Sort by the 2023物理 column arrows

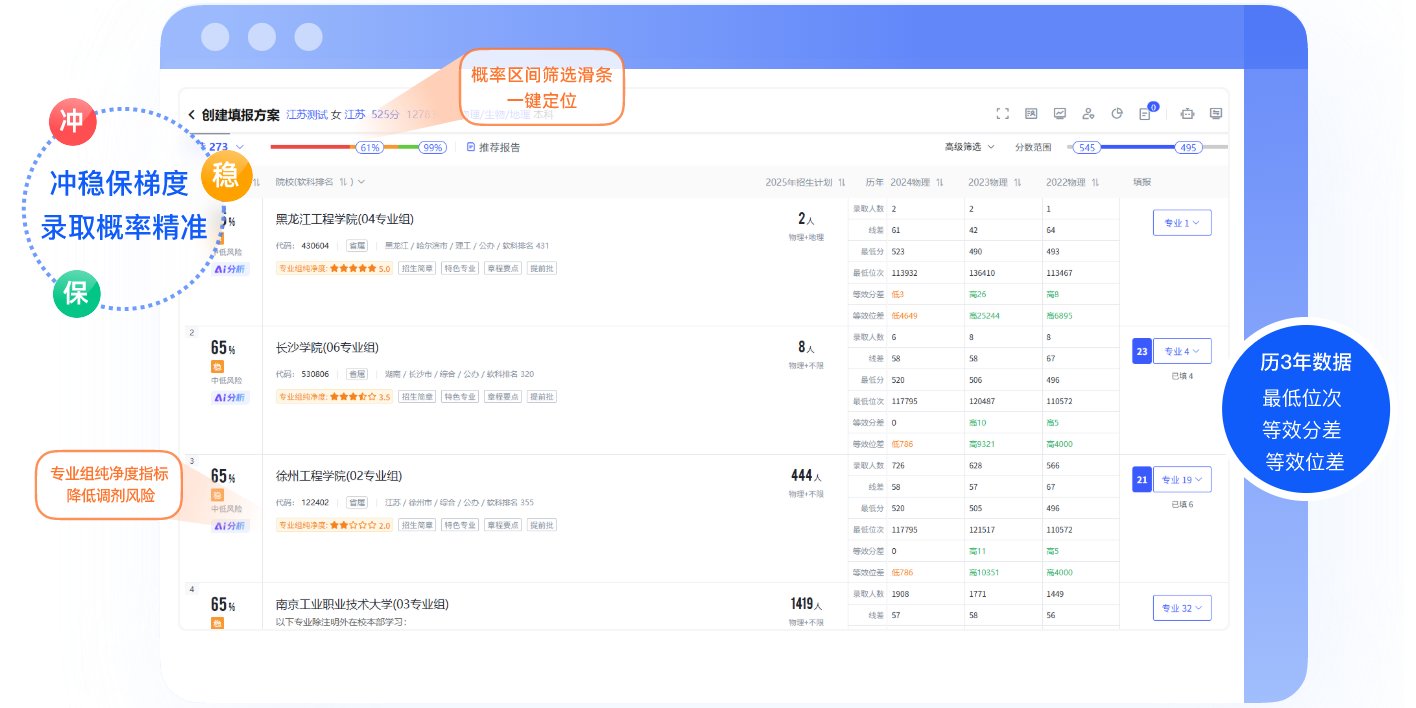(x=1018, y=182)
